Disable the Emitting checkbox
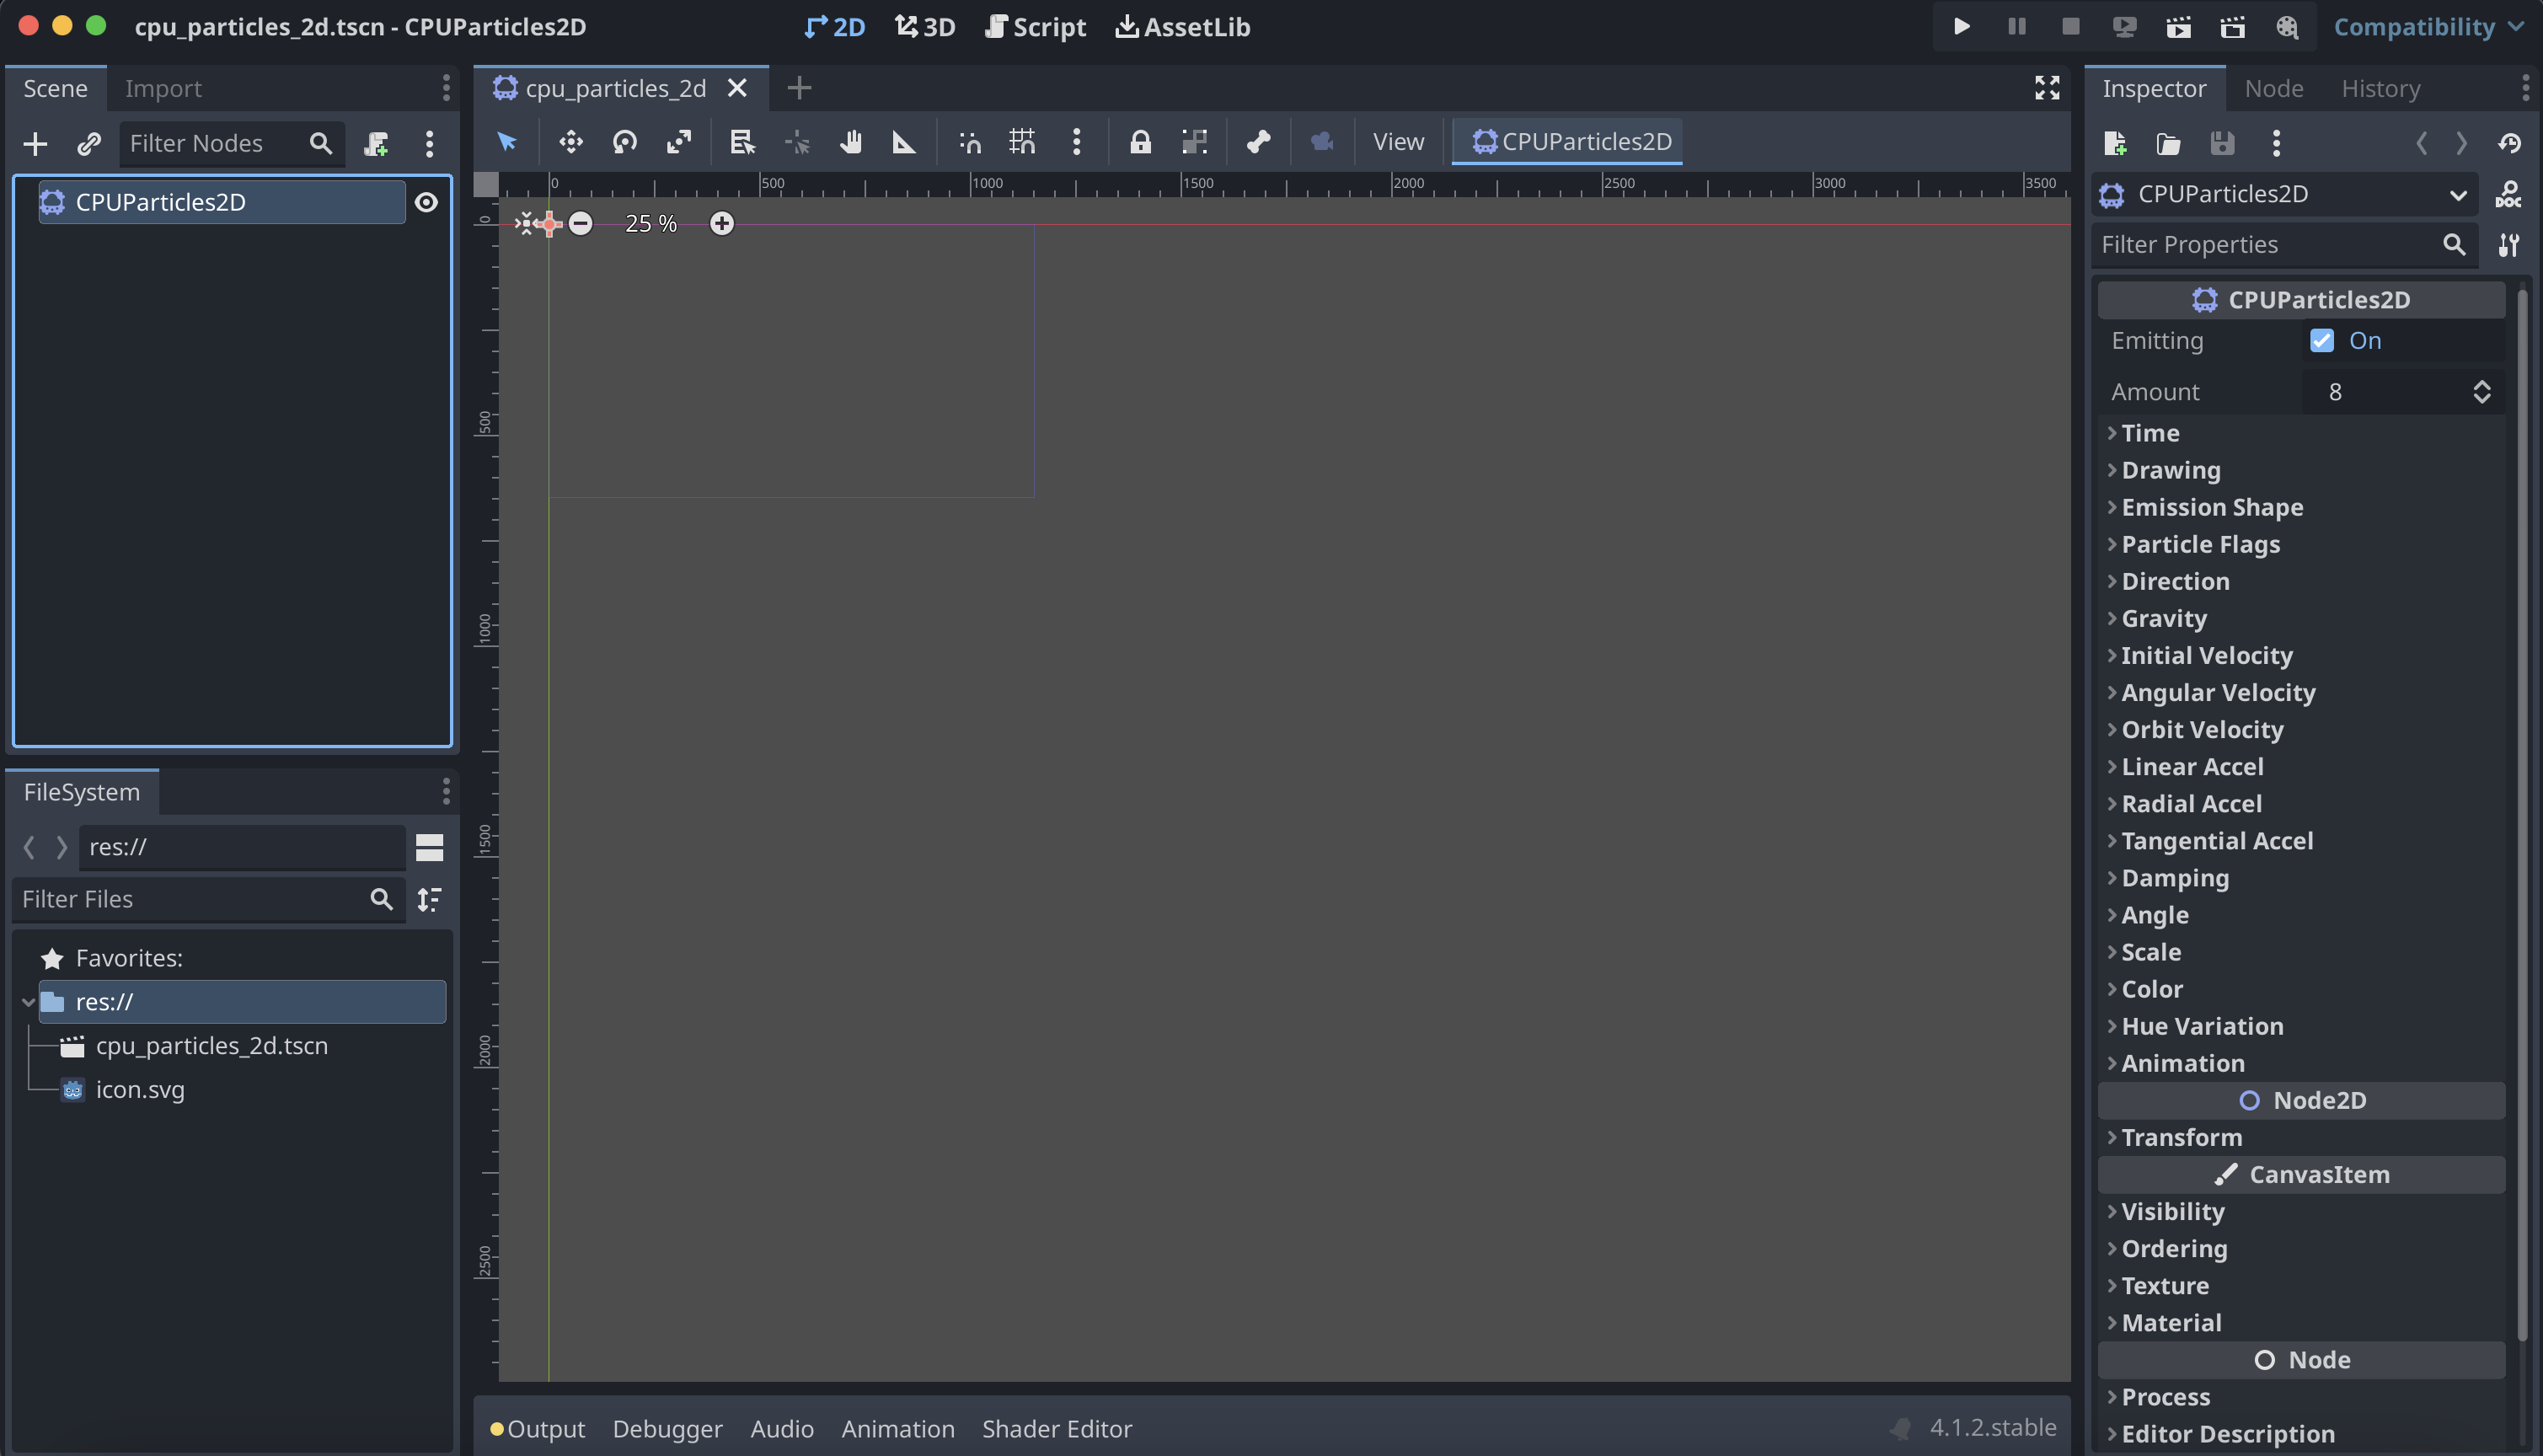The image size is (2543, 1456). tap(2321, 340)
